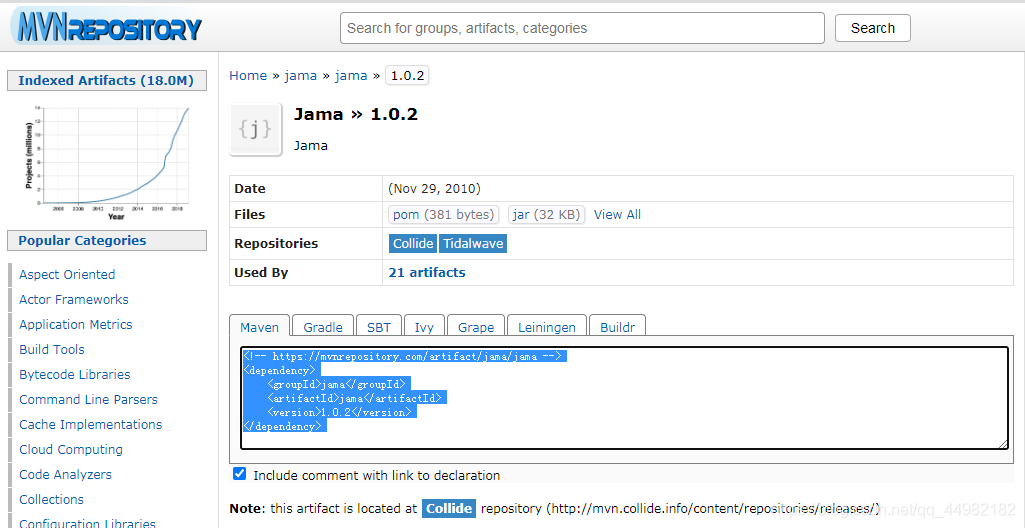Click the textarea resize grip corner
Viewport: 1025px width, 528px height.
pos(1003,444)
